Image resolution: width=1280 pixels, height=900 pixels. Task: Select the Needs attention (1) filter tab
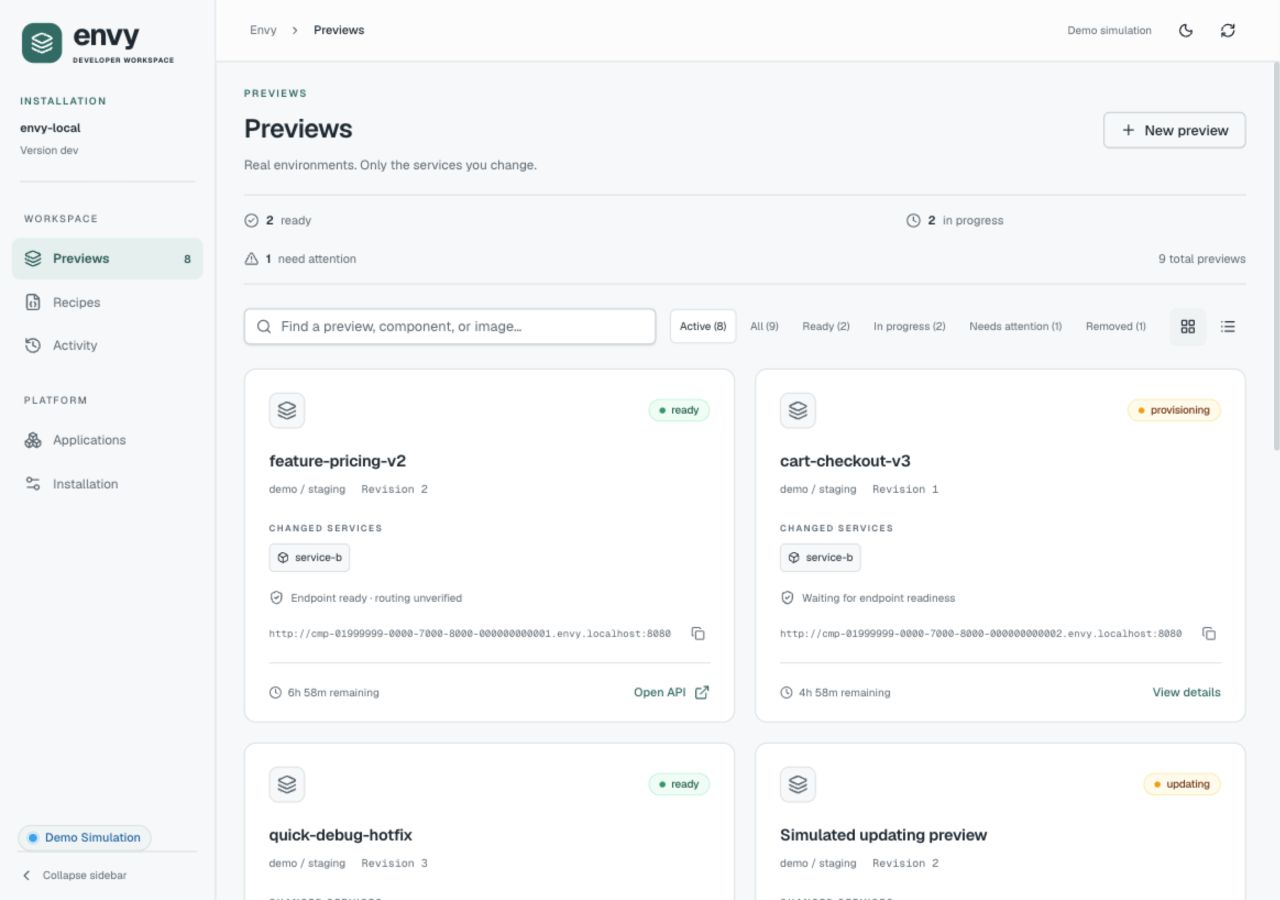[1015, 326]
